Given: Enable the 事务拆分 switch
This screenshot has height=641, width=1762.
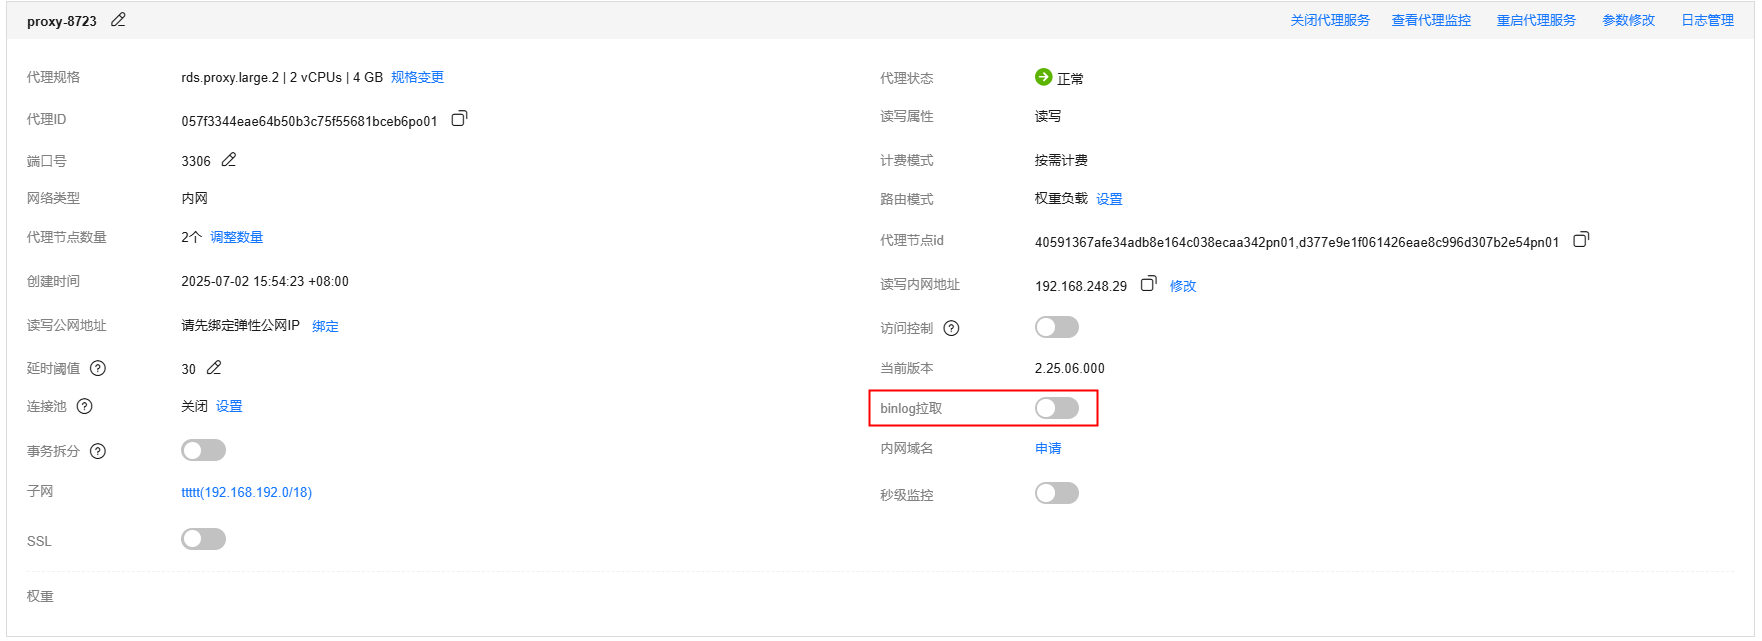Looking at the screenshot, I should click(203, 451).
